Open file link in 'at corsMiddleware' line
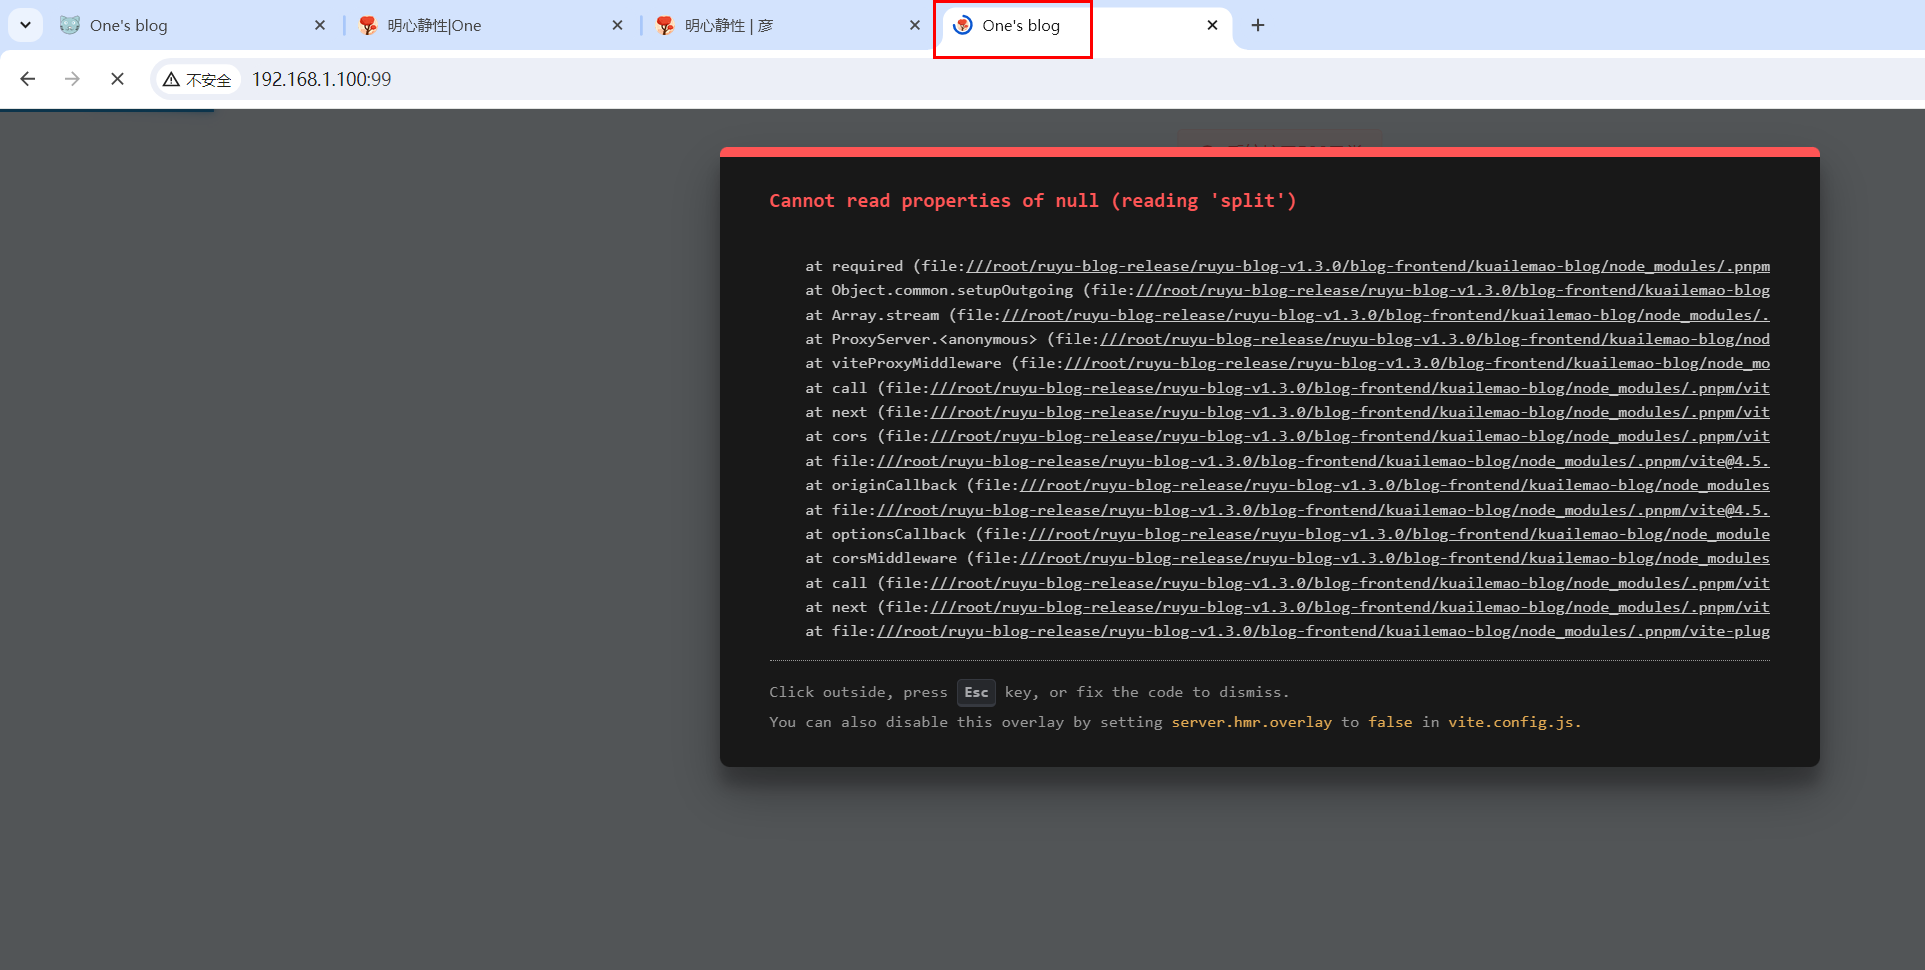Viewport: 1925px width, 970px height. click(x=1395, y=558)
